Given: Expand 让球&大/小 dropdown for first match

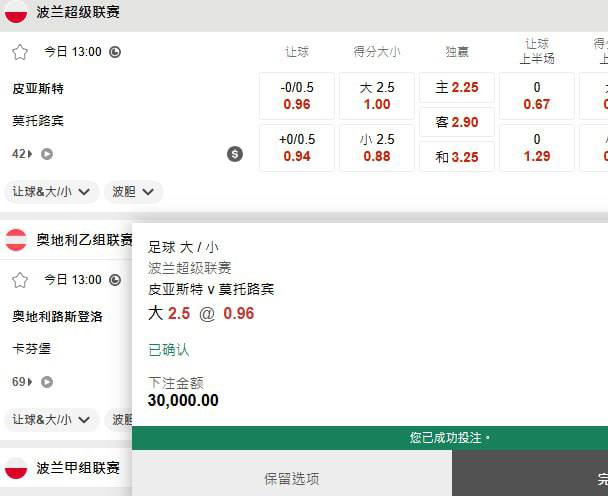Looking at the screenshot, I should [53, 191].
